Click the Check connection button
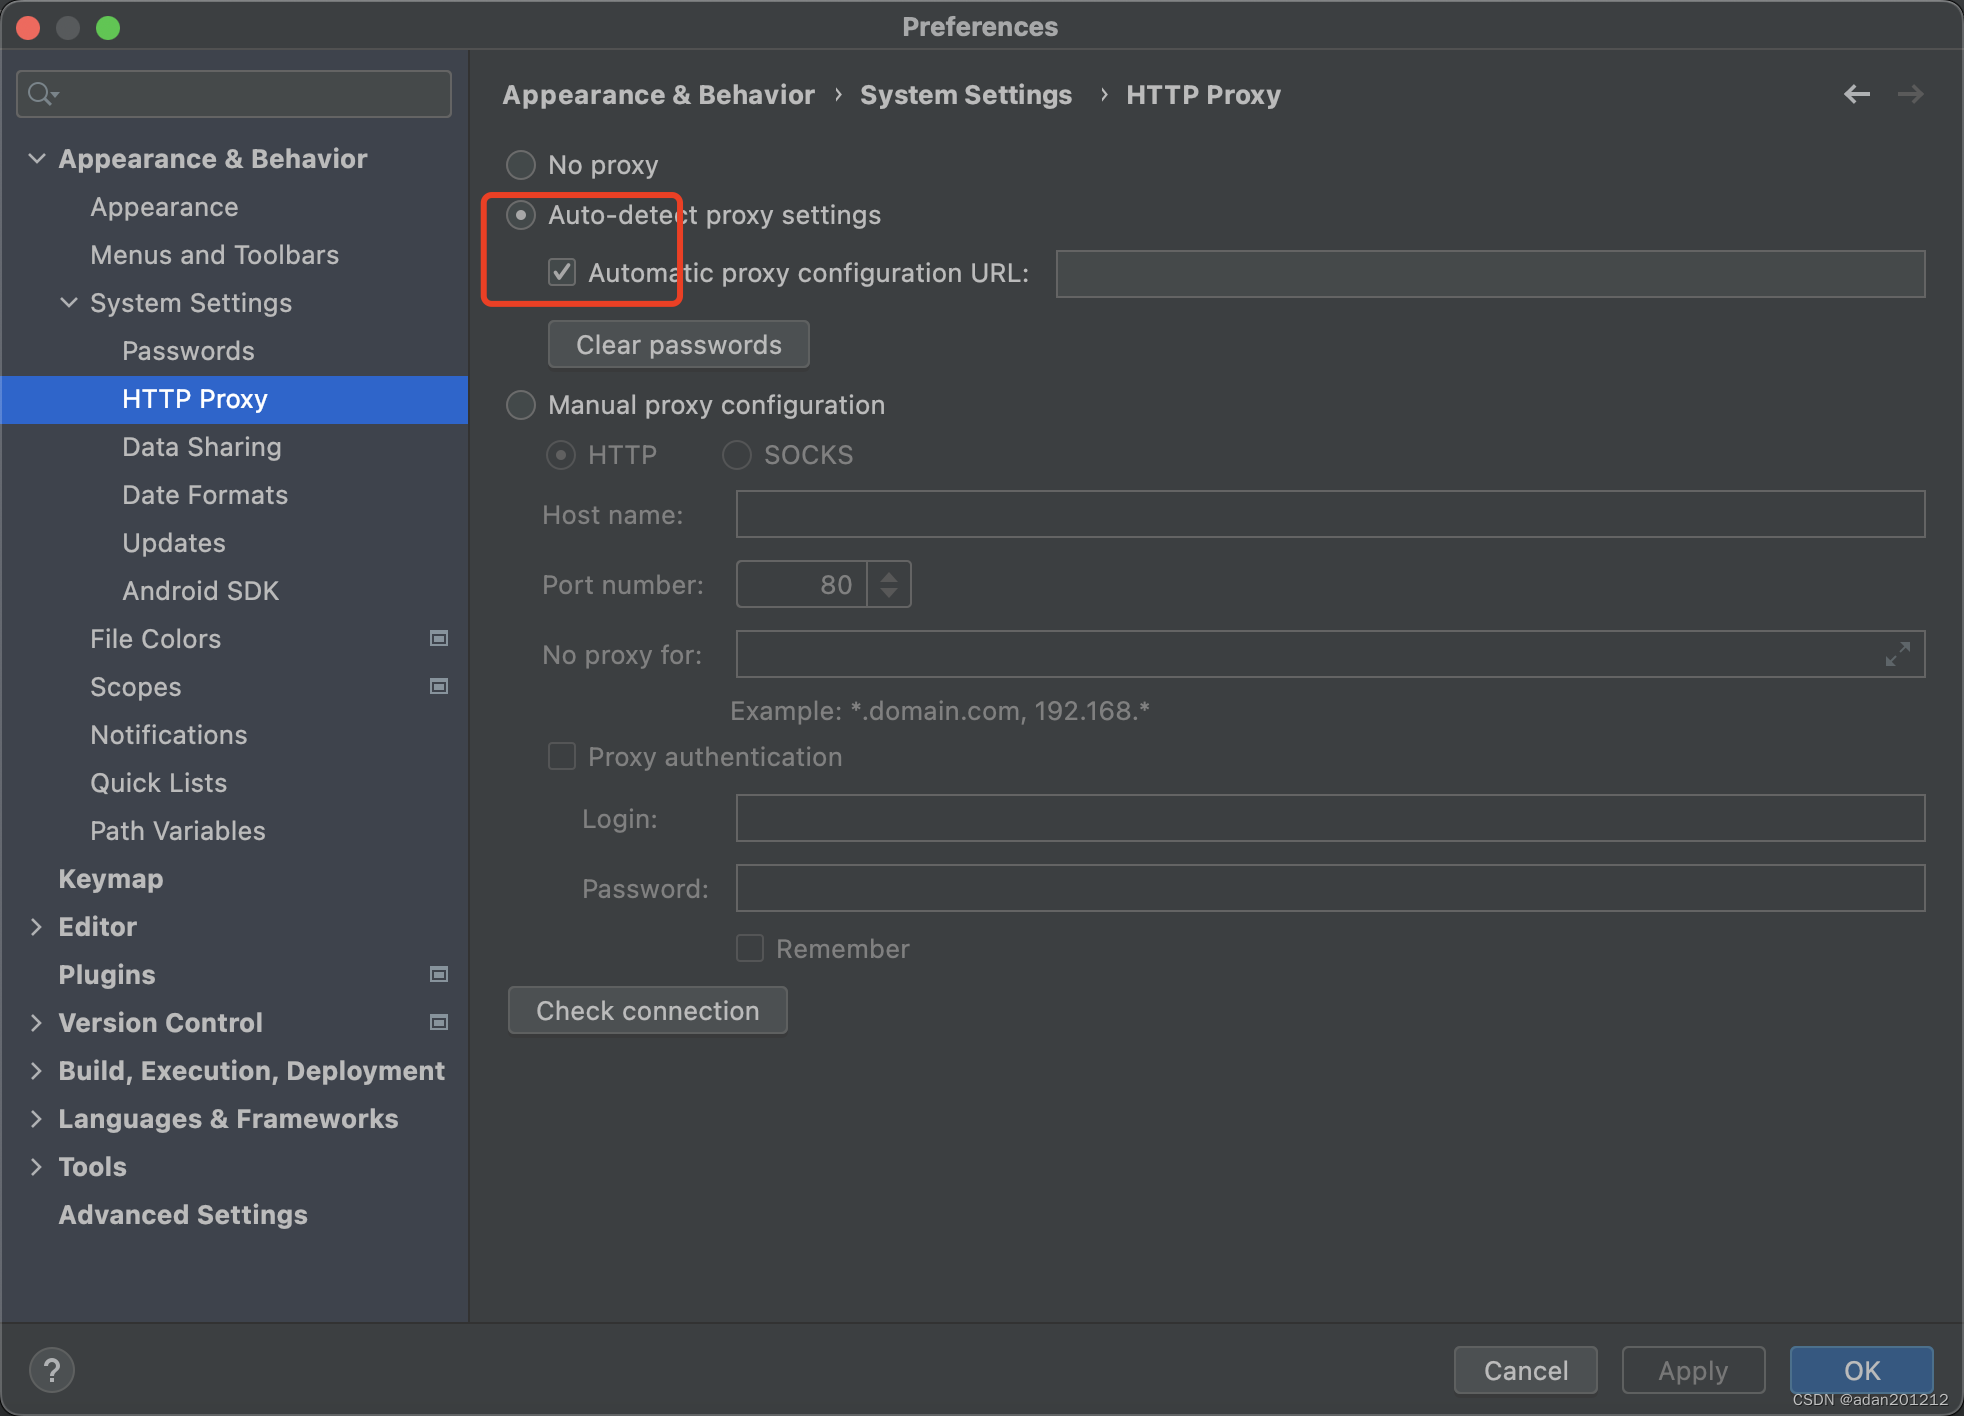Image resolution: width=1964 pixels, height=1416 pixels. coord(647,1010)
